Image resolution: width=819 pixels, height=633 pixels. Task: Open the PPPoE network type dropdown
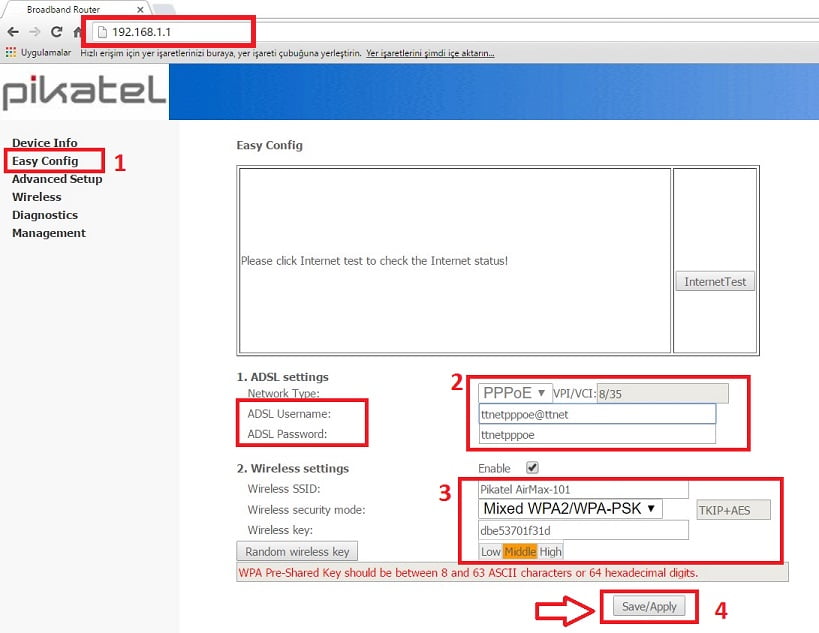coord(515,393)
